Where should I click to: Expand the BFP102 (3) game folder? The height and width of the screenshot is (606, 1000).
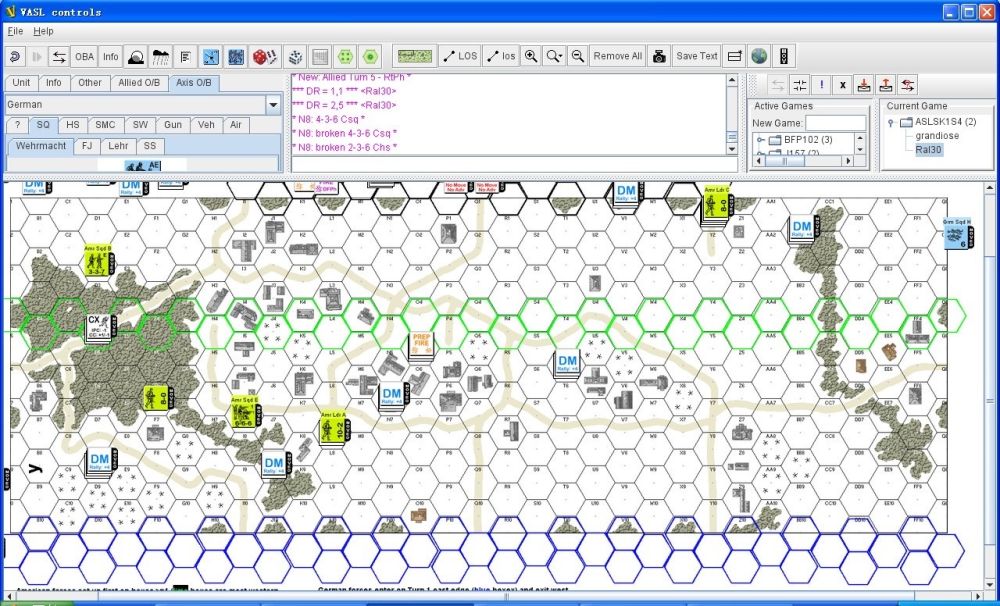pyautogui.click(x=760, y=140)
